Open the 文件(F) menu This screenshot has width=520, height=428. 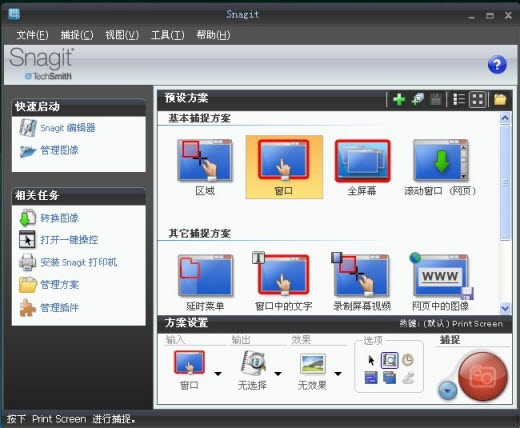pos(32,35)
